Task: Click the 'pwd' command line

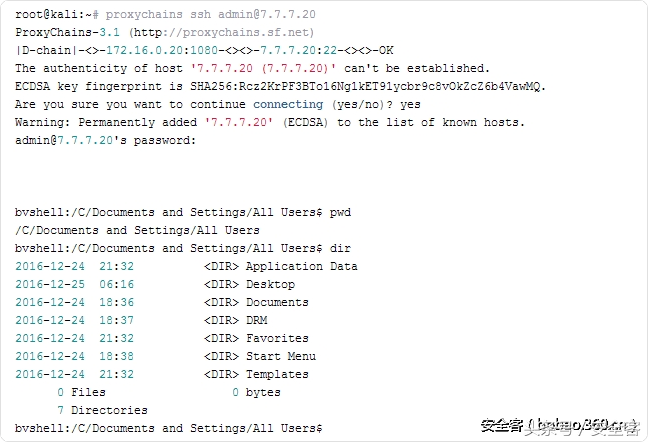Action: pos(183,212)
